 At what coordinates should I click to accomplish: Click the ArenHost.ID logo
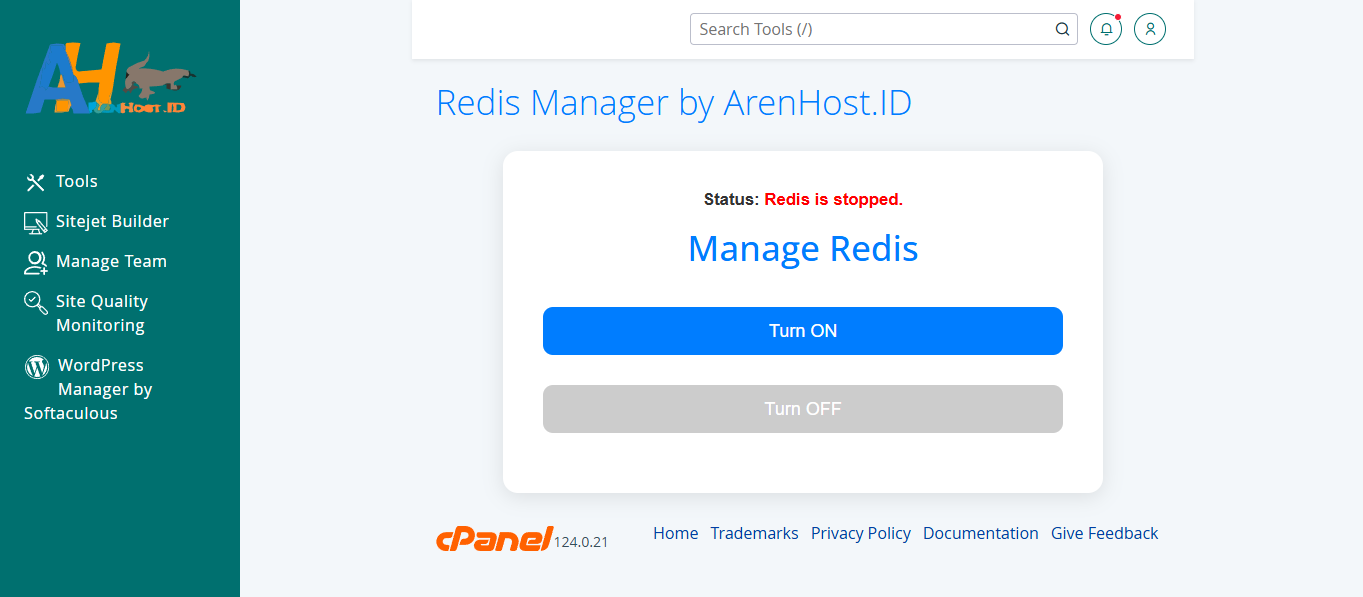(110, 79)
